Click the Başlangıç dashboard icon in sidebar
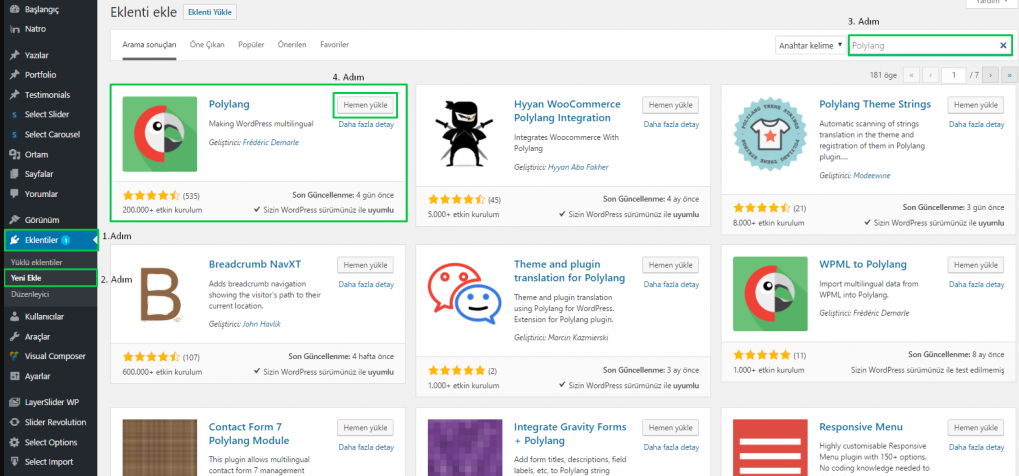1019x476 pixels. 14,10
